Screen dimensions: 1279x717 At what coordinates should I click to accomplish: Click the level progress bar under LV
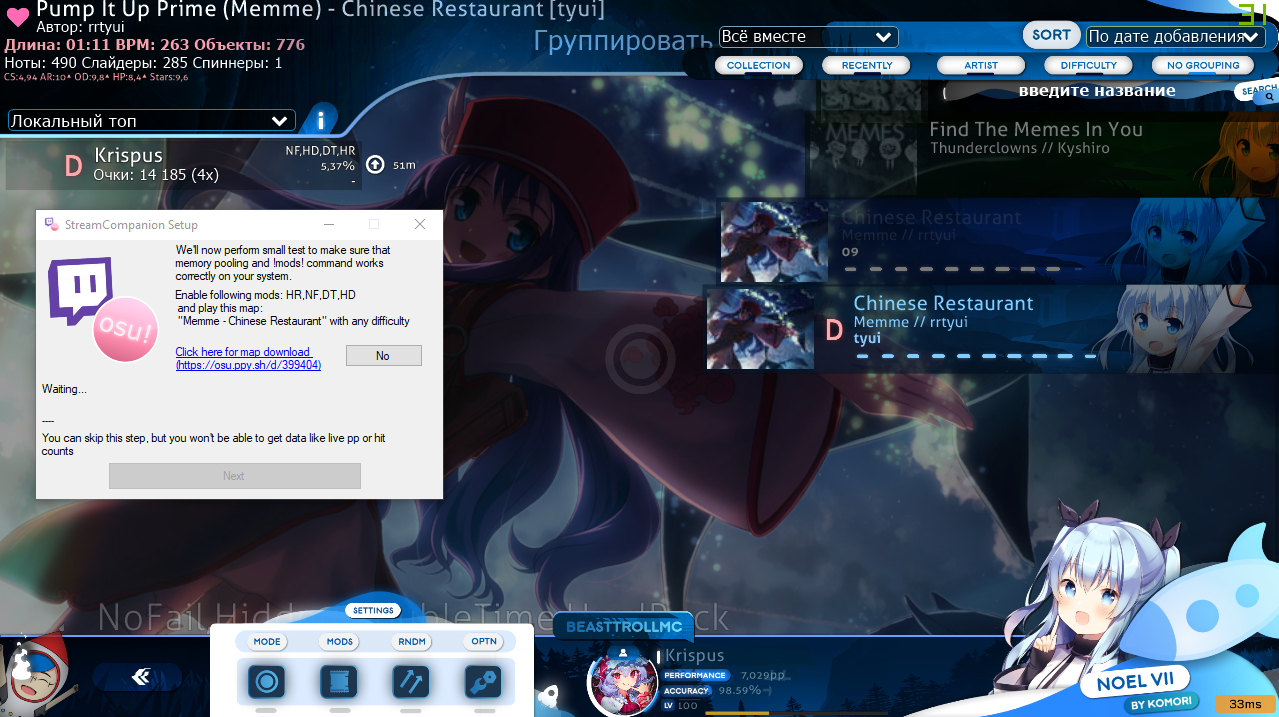(x=797, y=712)
